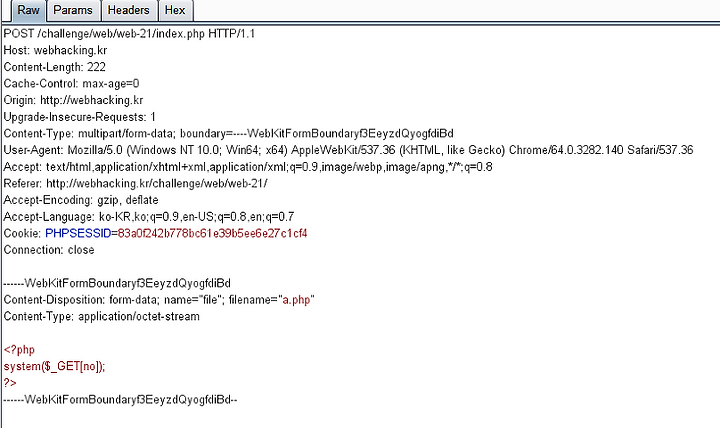Switch to the Raw tab
The image size is (720, 428).
coord(28,10)
